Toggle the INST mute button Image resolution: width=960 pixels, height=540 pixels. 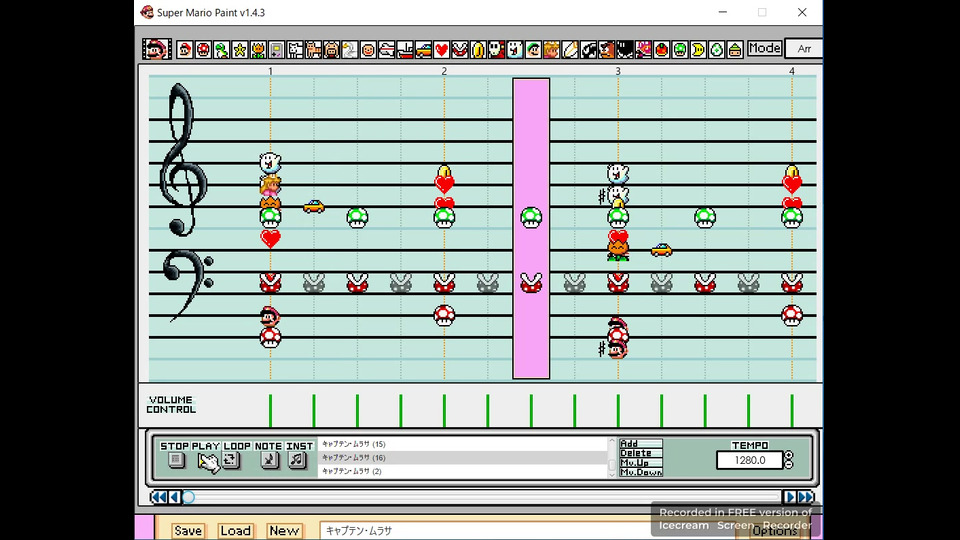297,460
